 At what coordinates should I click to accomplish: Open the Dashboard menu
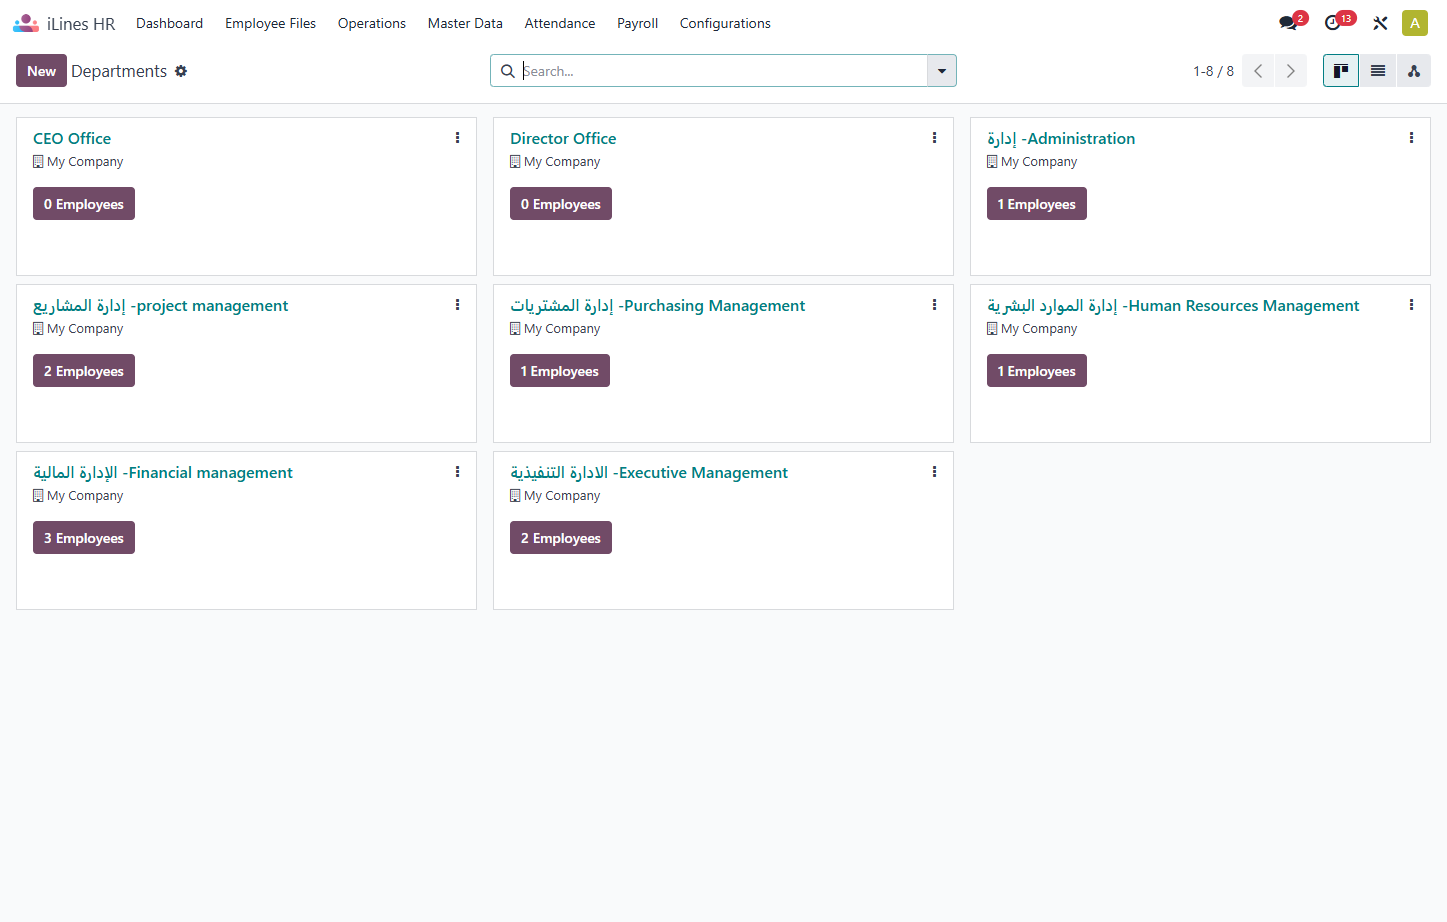[169, 23]
